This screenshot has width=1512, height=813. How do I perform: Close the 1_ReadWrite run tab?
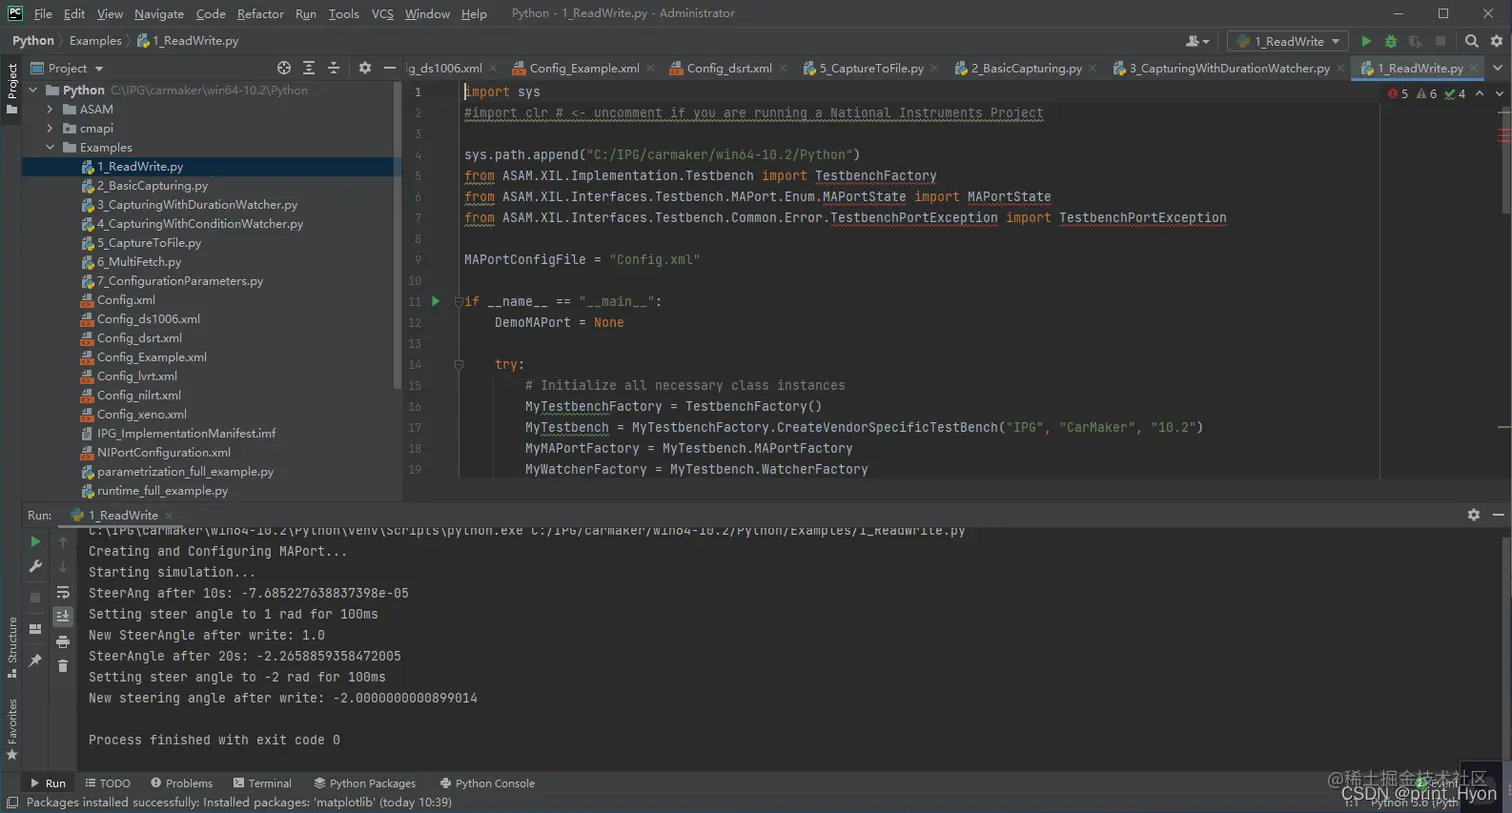pos(169,515)
